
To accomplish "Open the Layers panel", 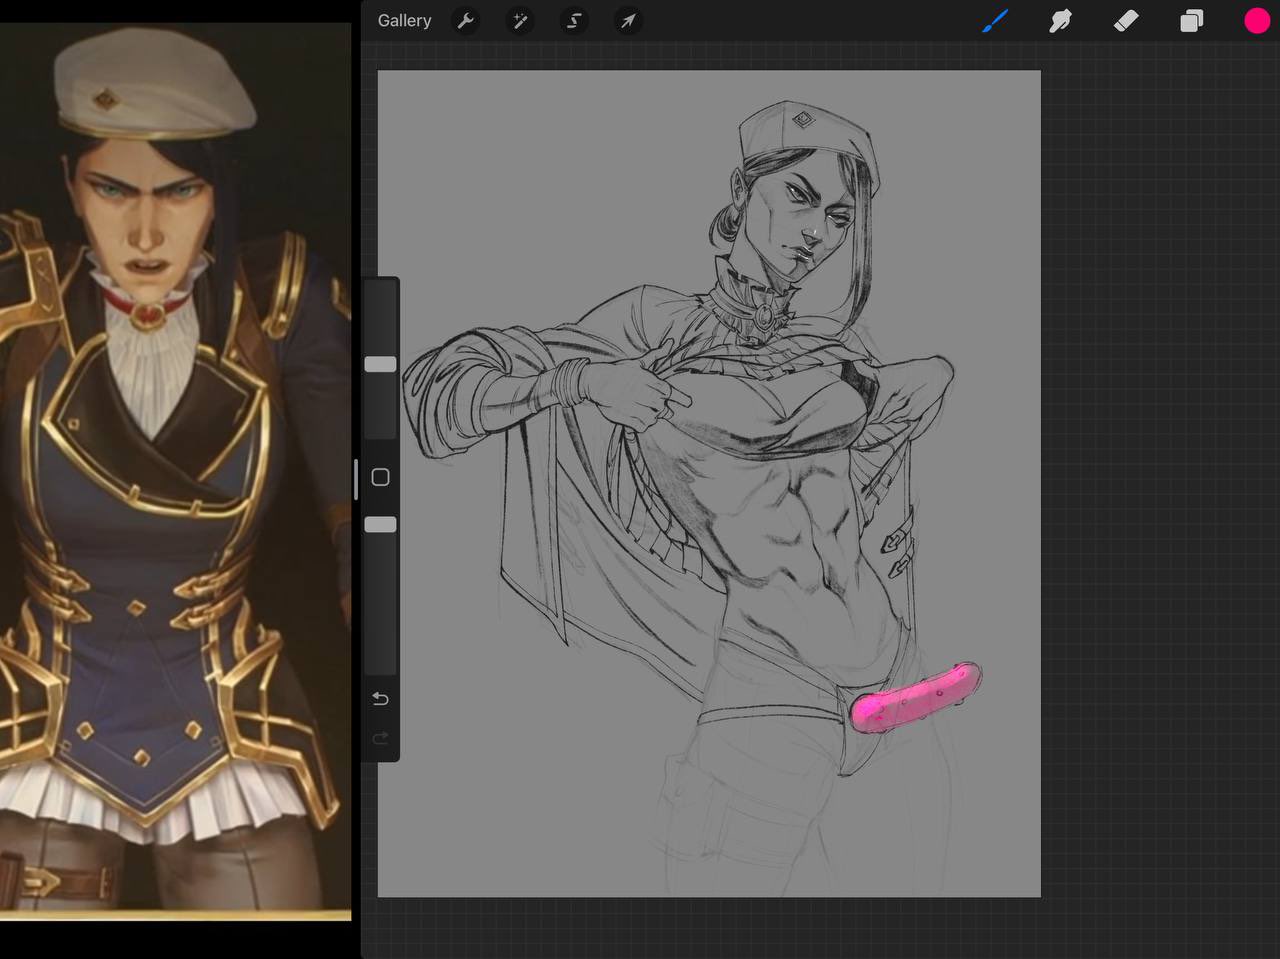I will point(1191,21).
